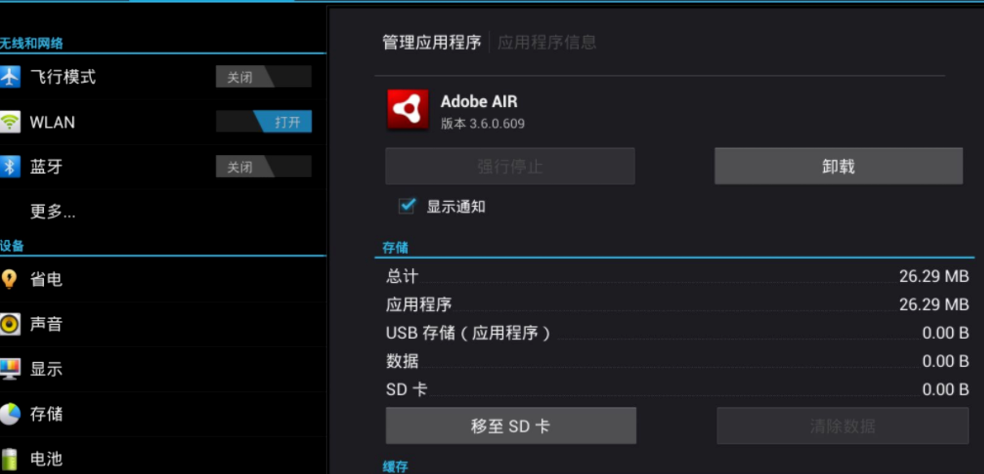Viewport: 984px width, 474px height.
Task: Uncheck the 显示通知 checkbox
Action: tap(407, 206)
